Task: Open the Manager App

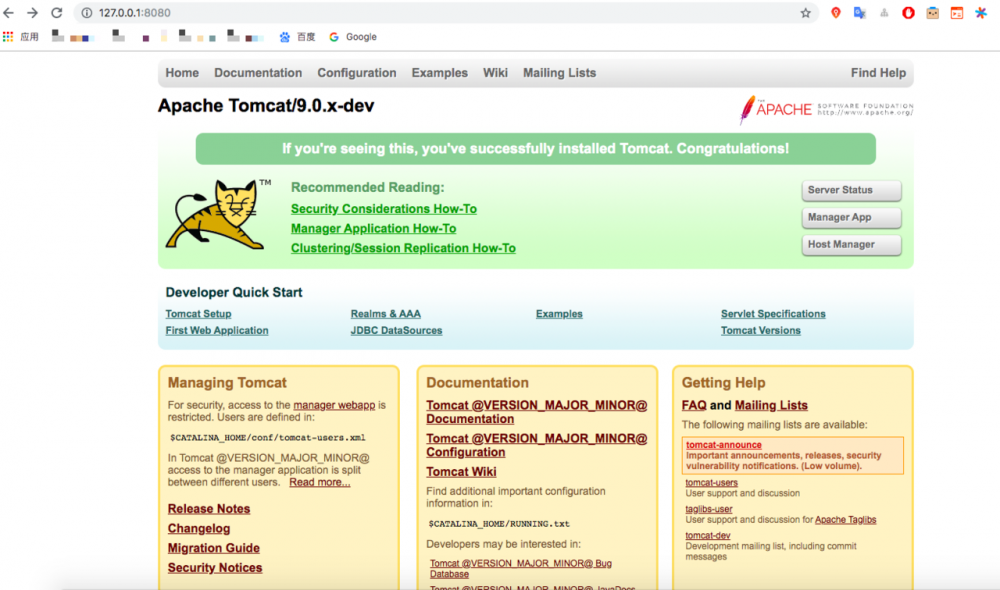Action: 850,217
